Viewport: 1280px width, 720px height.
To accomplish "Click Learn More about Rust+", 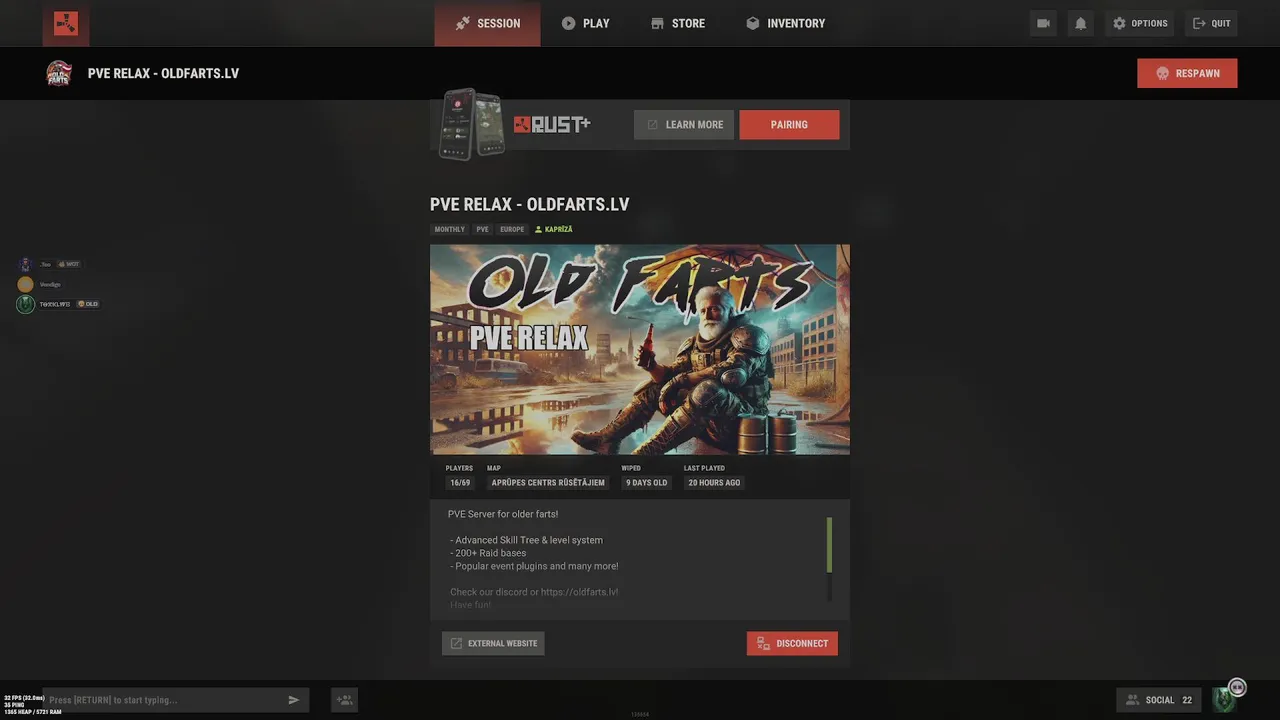I will click(x=684, y=125).
